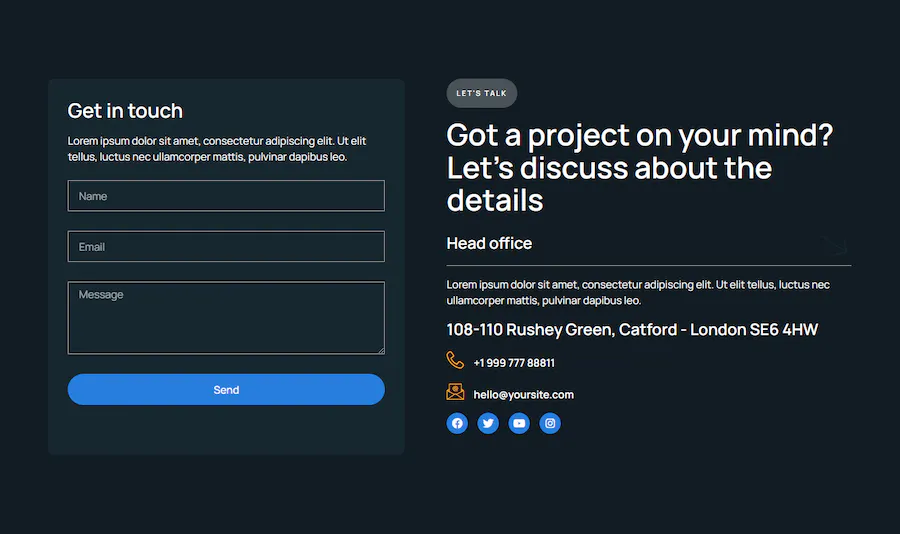Viewport: 900px width, 534px height.
Task: Click the LET'S TALK badge
Action: coord(482,93)
